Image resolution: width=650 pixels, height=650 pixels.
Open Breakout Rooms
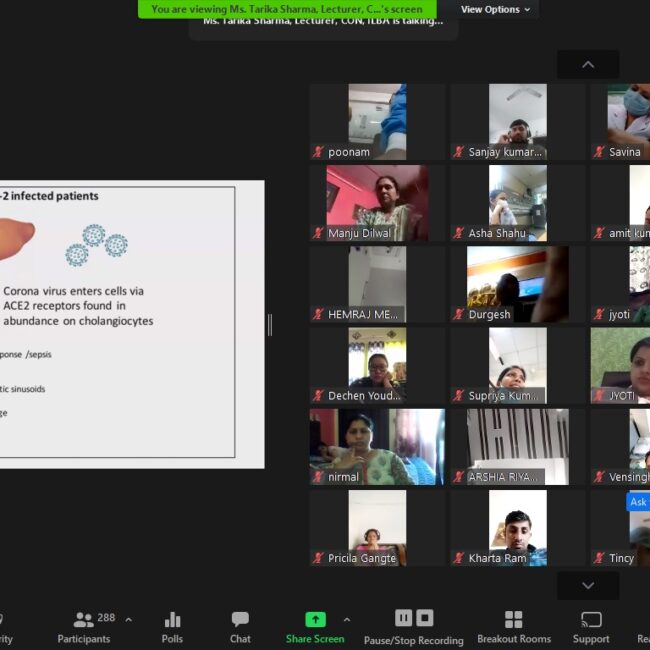click(x=513, y=626)
